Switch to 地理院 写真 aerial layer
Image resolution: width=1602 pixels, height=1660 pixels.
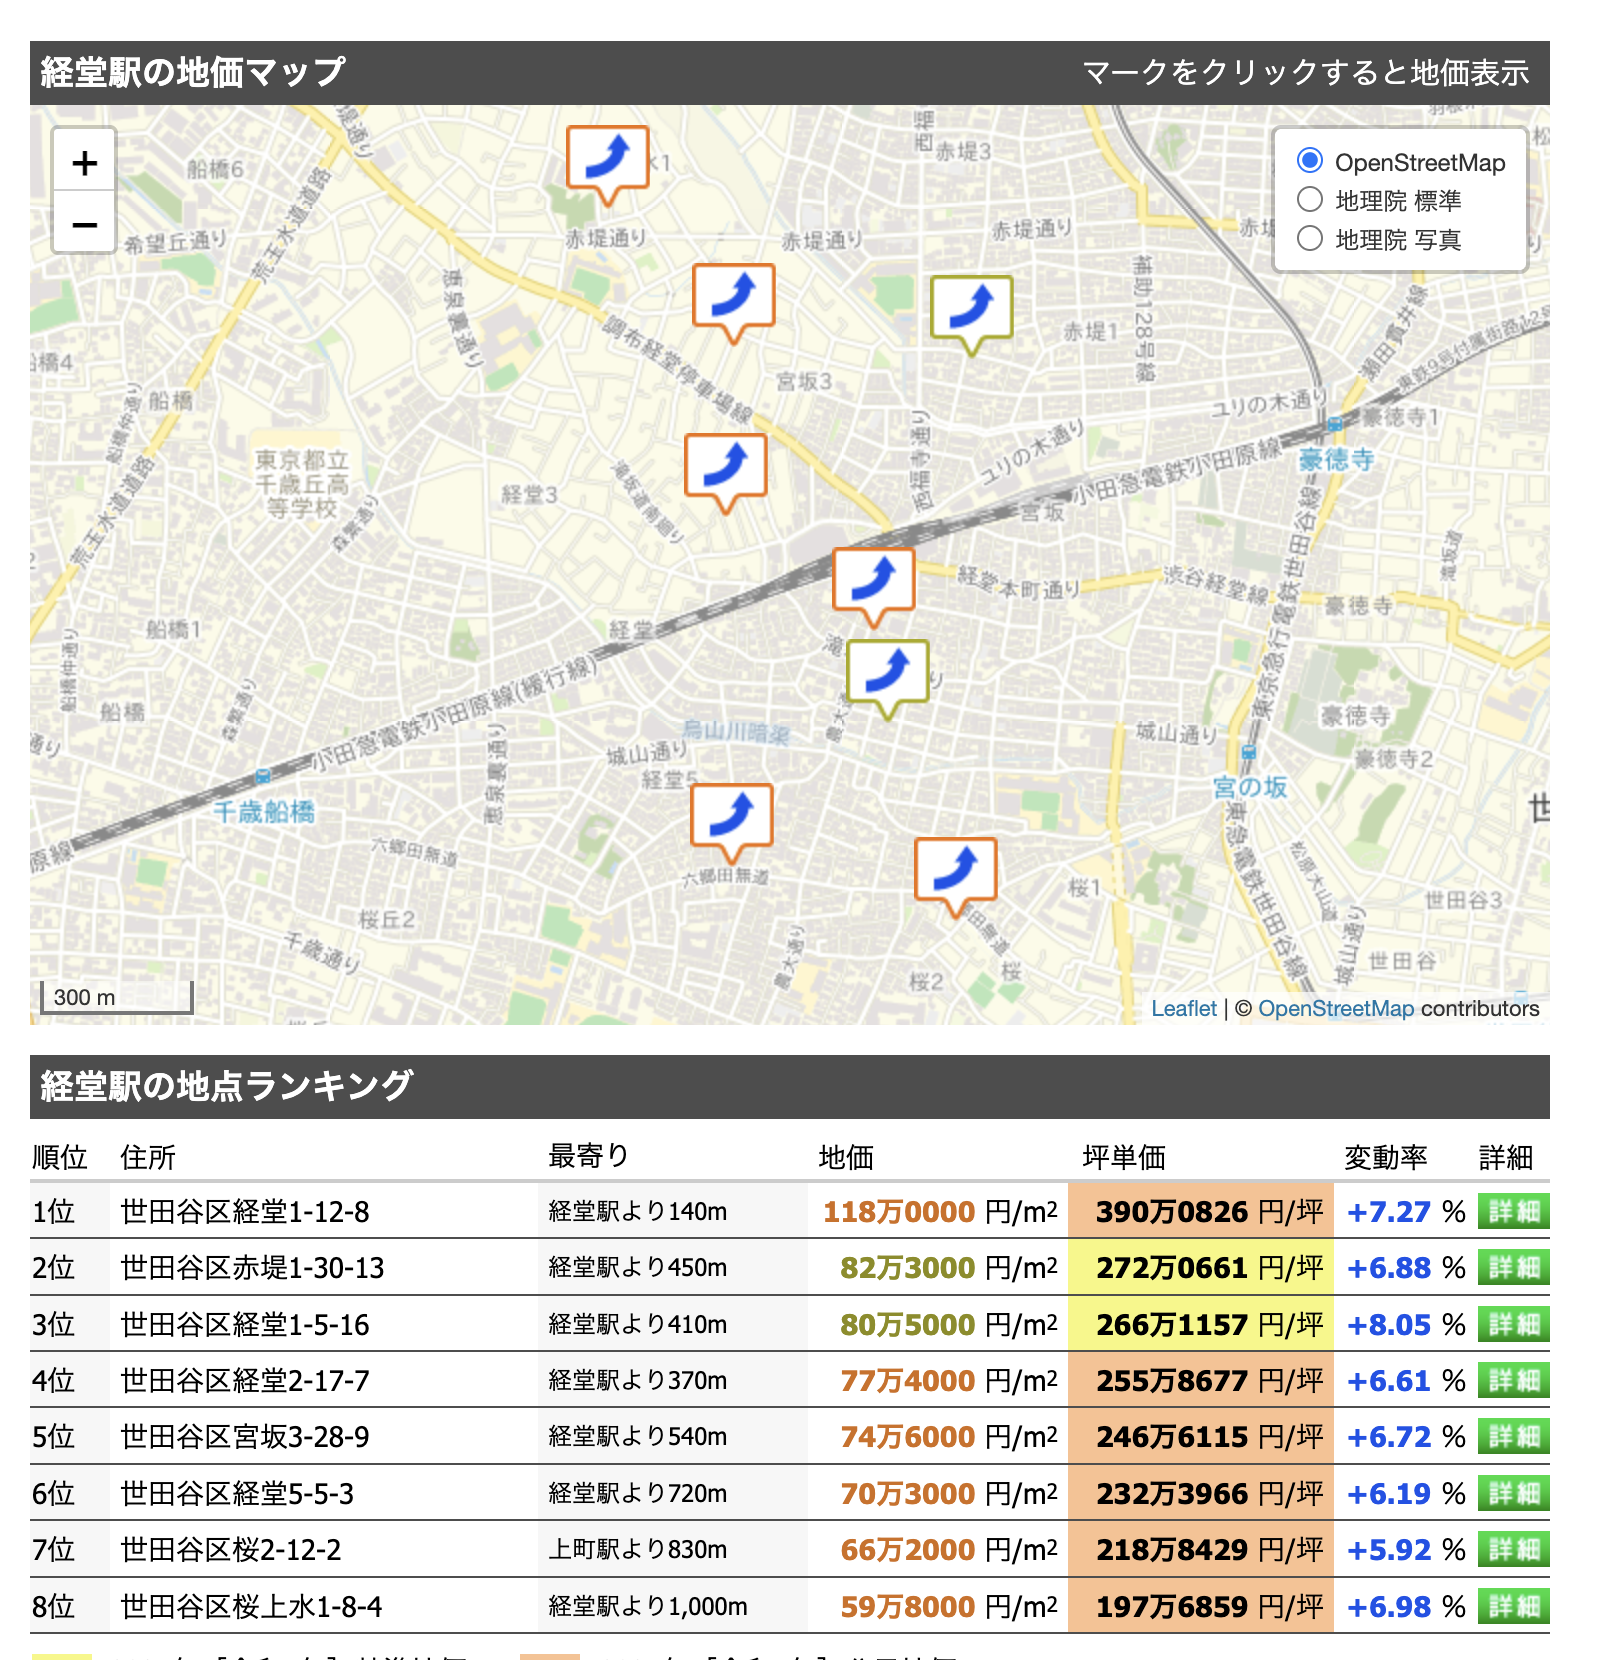click(1309, 239)
